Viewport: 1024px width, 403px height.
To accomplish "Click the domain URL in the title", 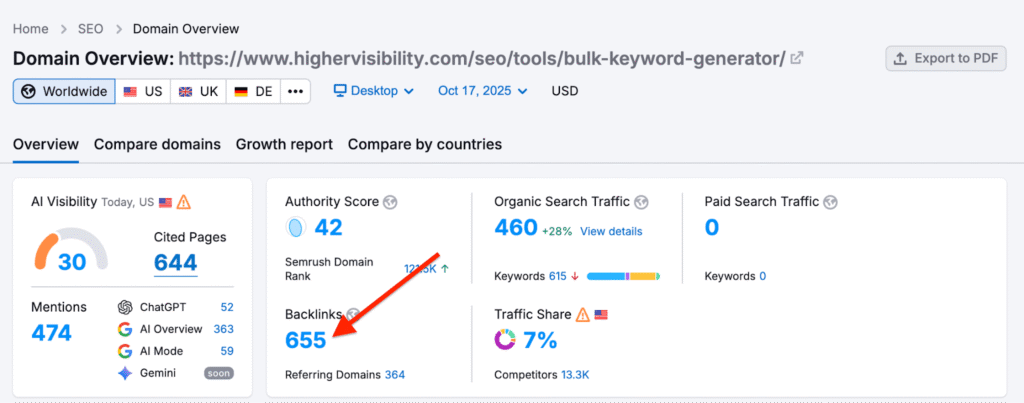I will click(x=482, y=59).
